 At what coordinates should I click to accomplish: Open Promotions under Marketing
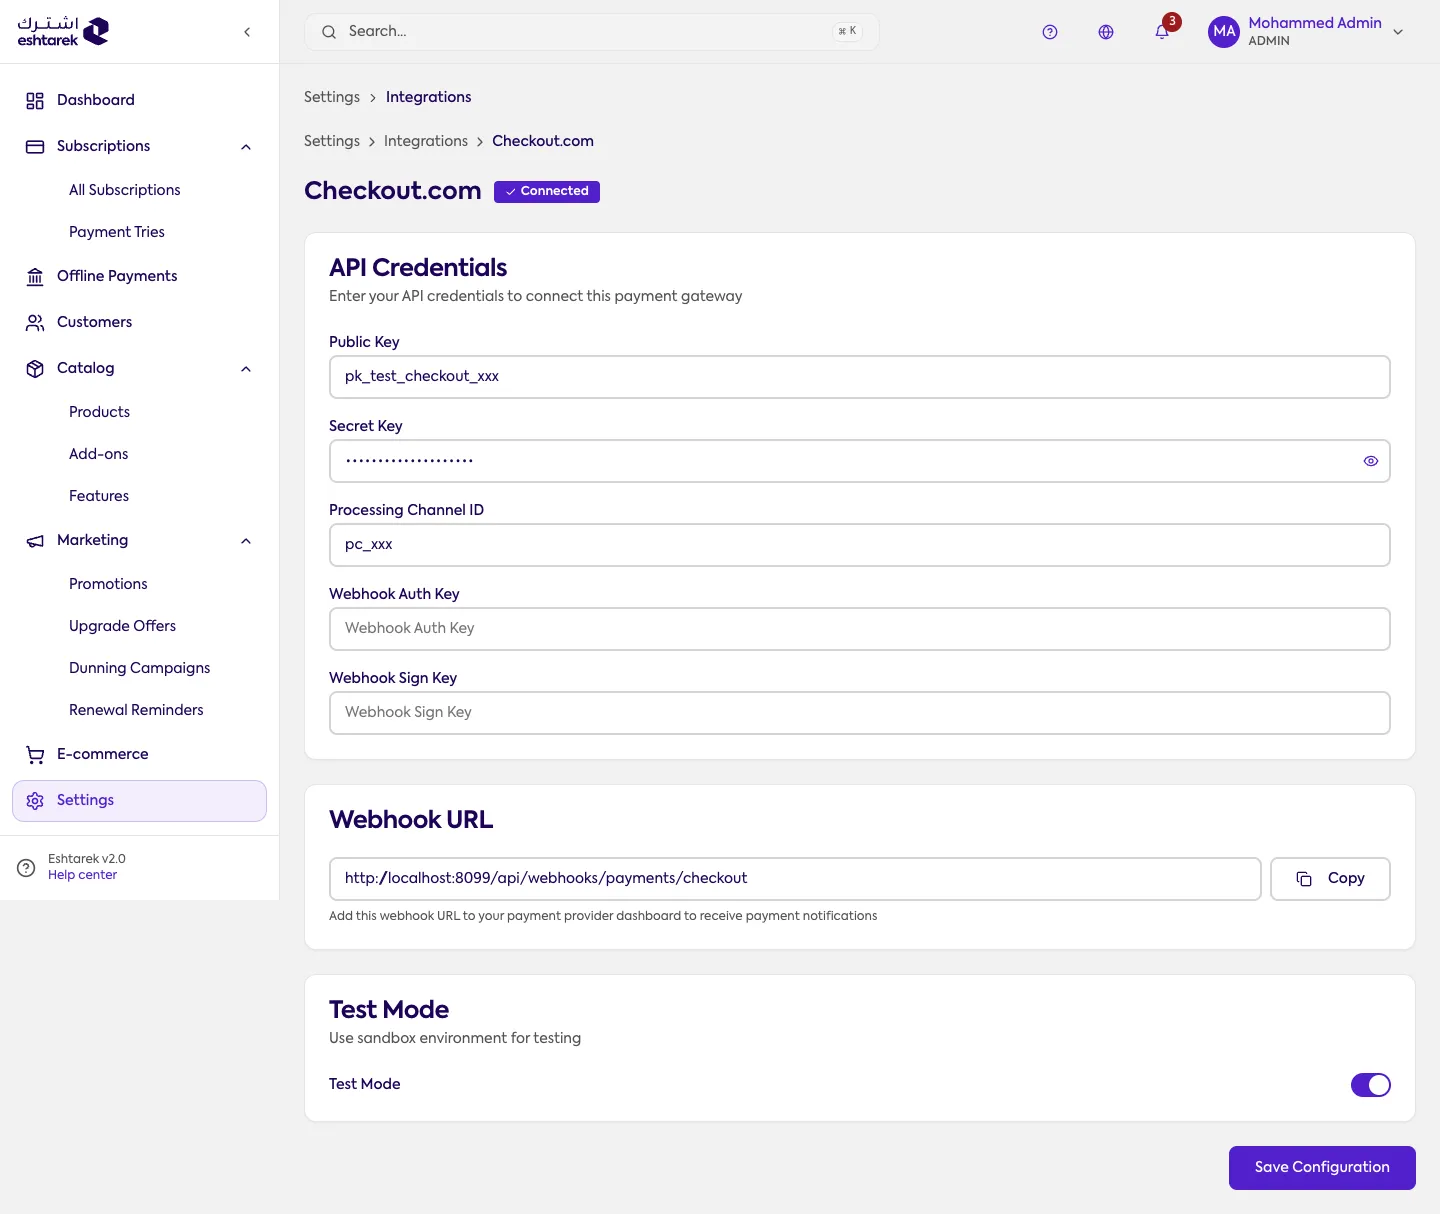[x=108, y=584]
